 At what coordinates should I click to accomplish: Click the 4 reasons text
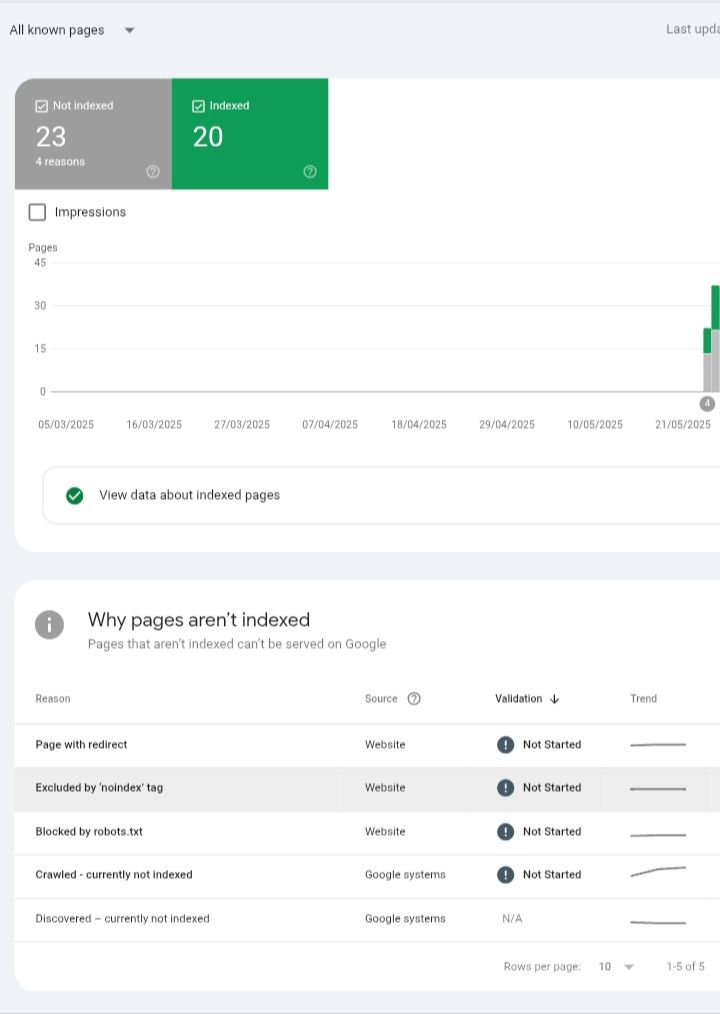point(60,162)
